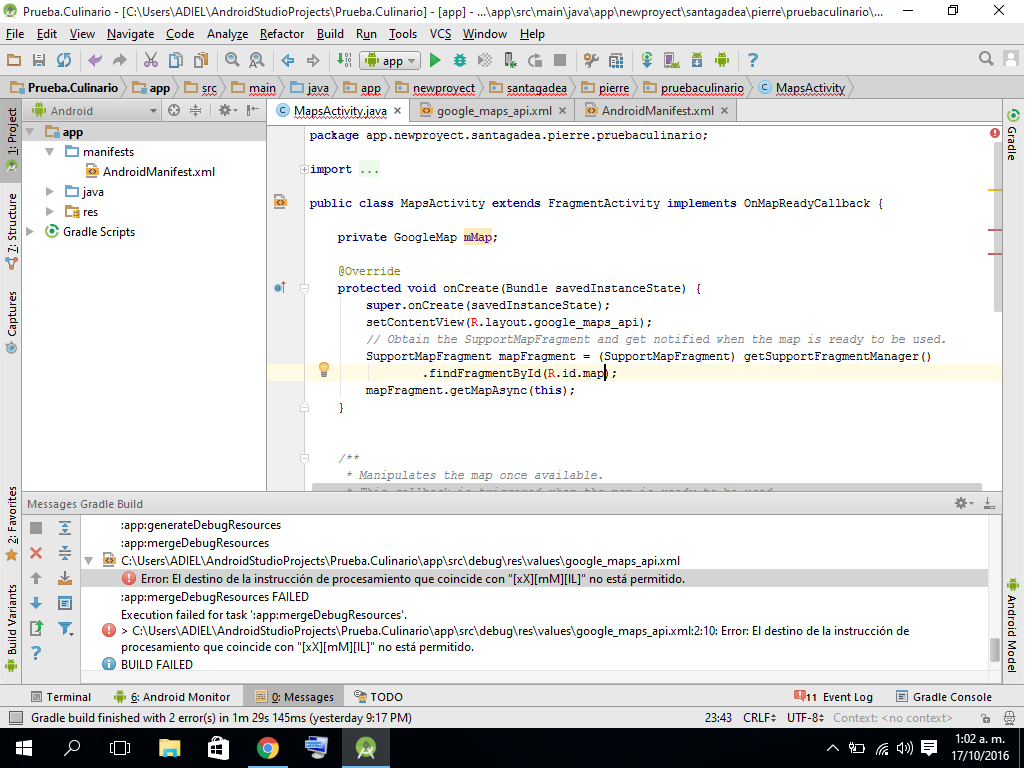Open the Android Monitor tool window
The width and height of the screenshot is (1027, 768).
coord(172,697)
